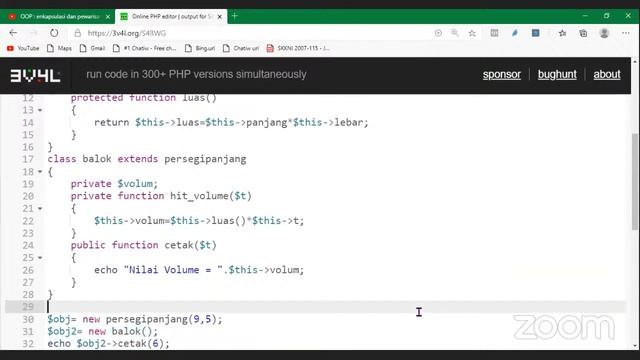Click 'protected function luas()' on line 12
This screenshot has height=360, width=640.
(x=144, y=98)
